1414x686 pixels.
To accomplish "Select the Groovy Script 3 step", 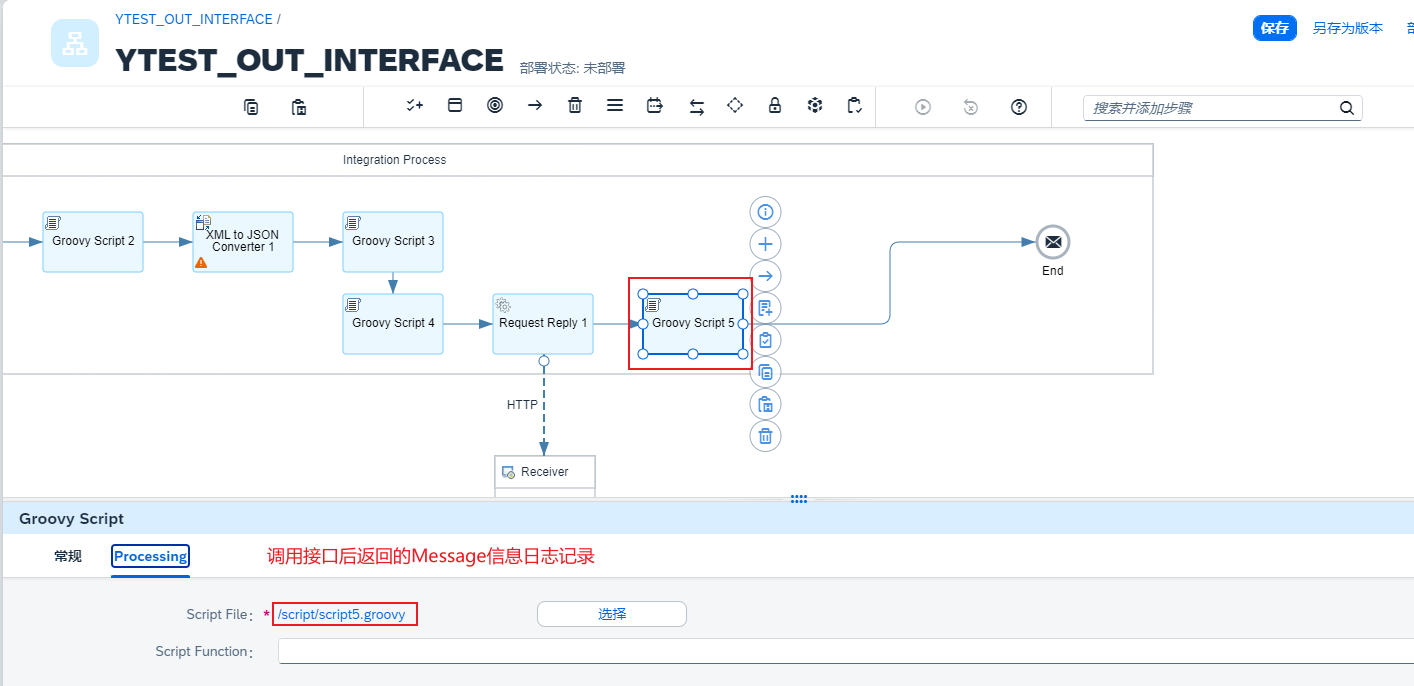I will (x=392, y=241).
